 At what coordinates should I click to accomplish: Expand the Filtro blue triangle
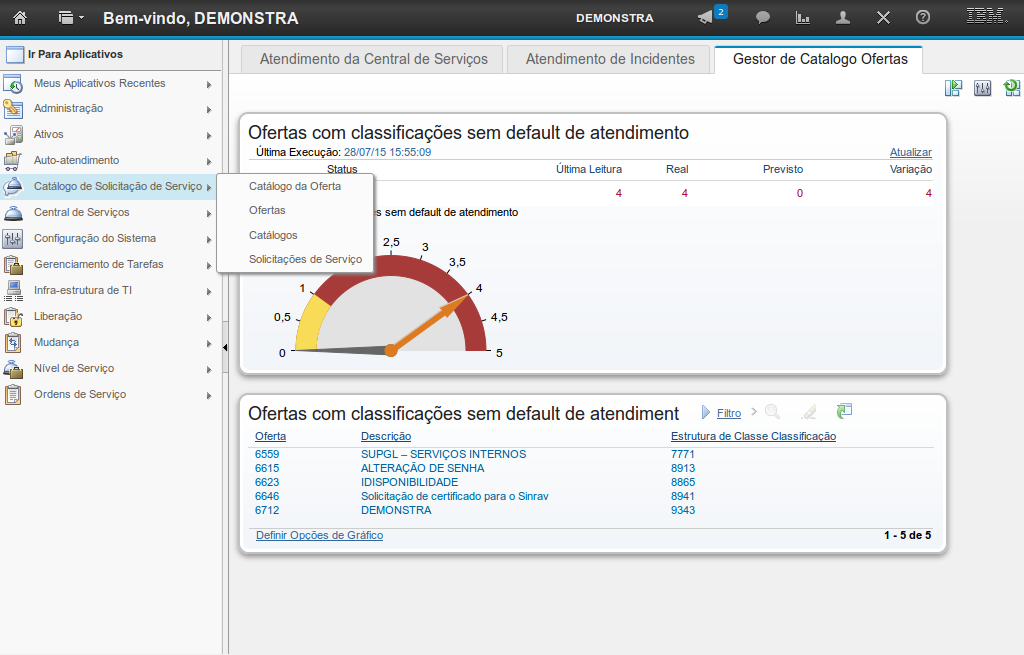pos(706,412)
